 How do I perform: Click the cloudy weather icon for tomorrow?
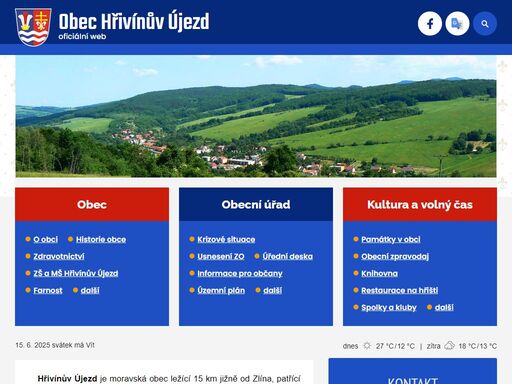pos(449,346)
